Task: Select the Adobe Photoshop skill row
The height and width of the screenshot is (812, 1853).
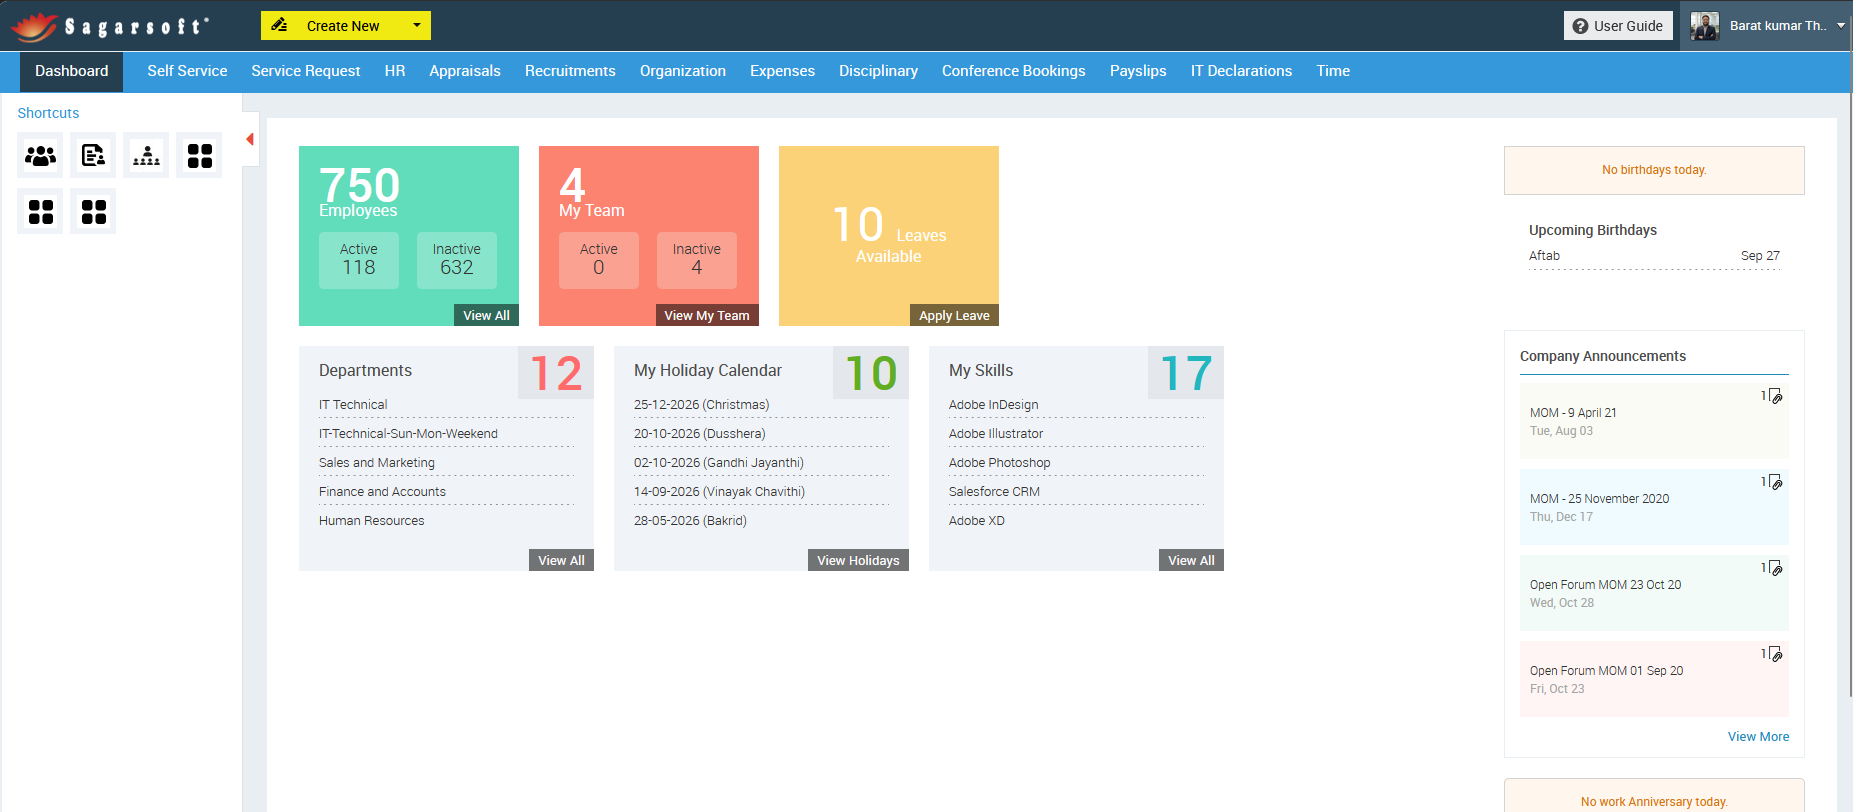Action: (x=1076, y=463)
